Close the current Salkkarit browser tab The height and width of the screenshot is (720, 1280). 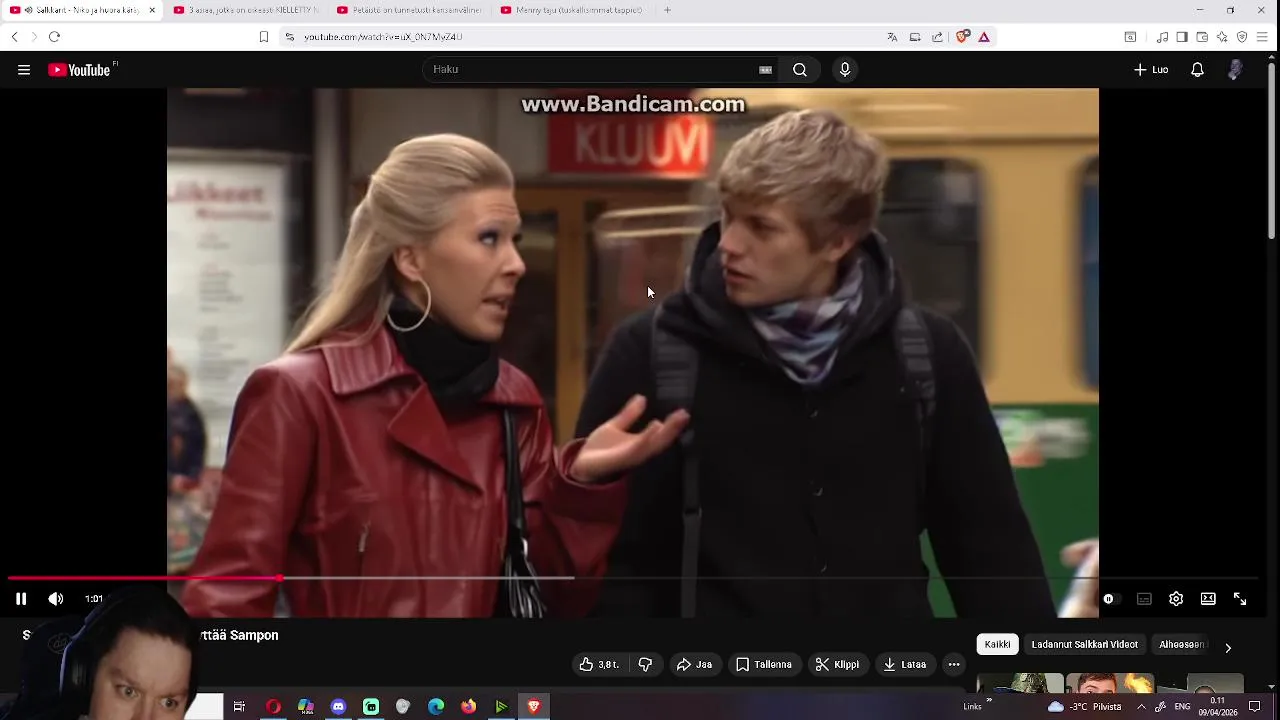(x=152, y=10)
